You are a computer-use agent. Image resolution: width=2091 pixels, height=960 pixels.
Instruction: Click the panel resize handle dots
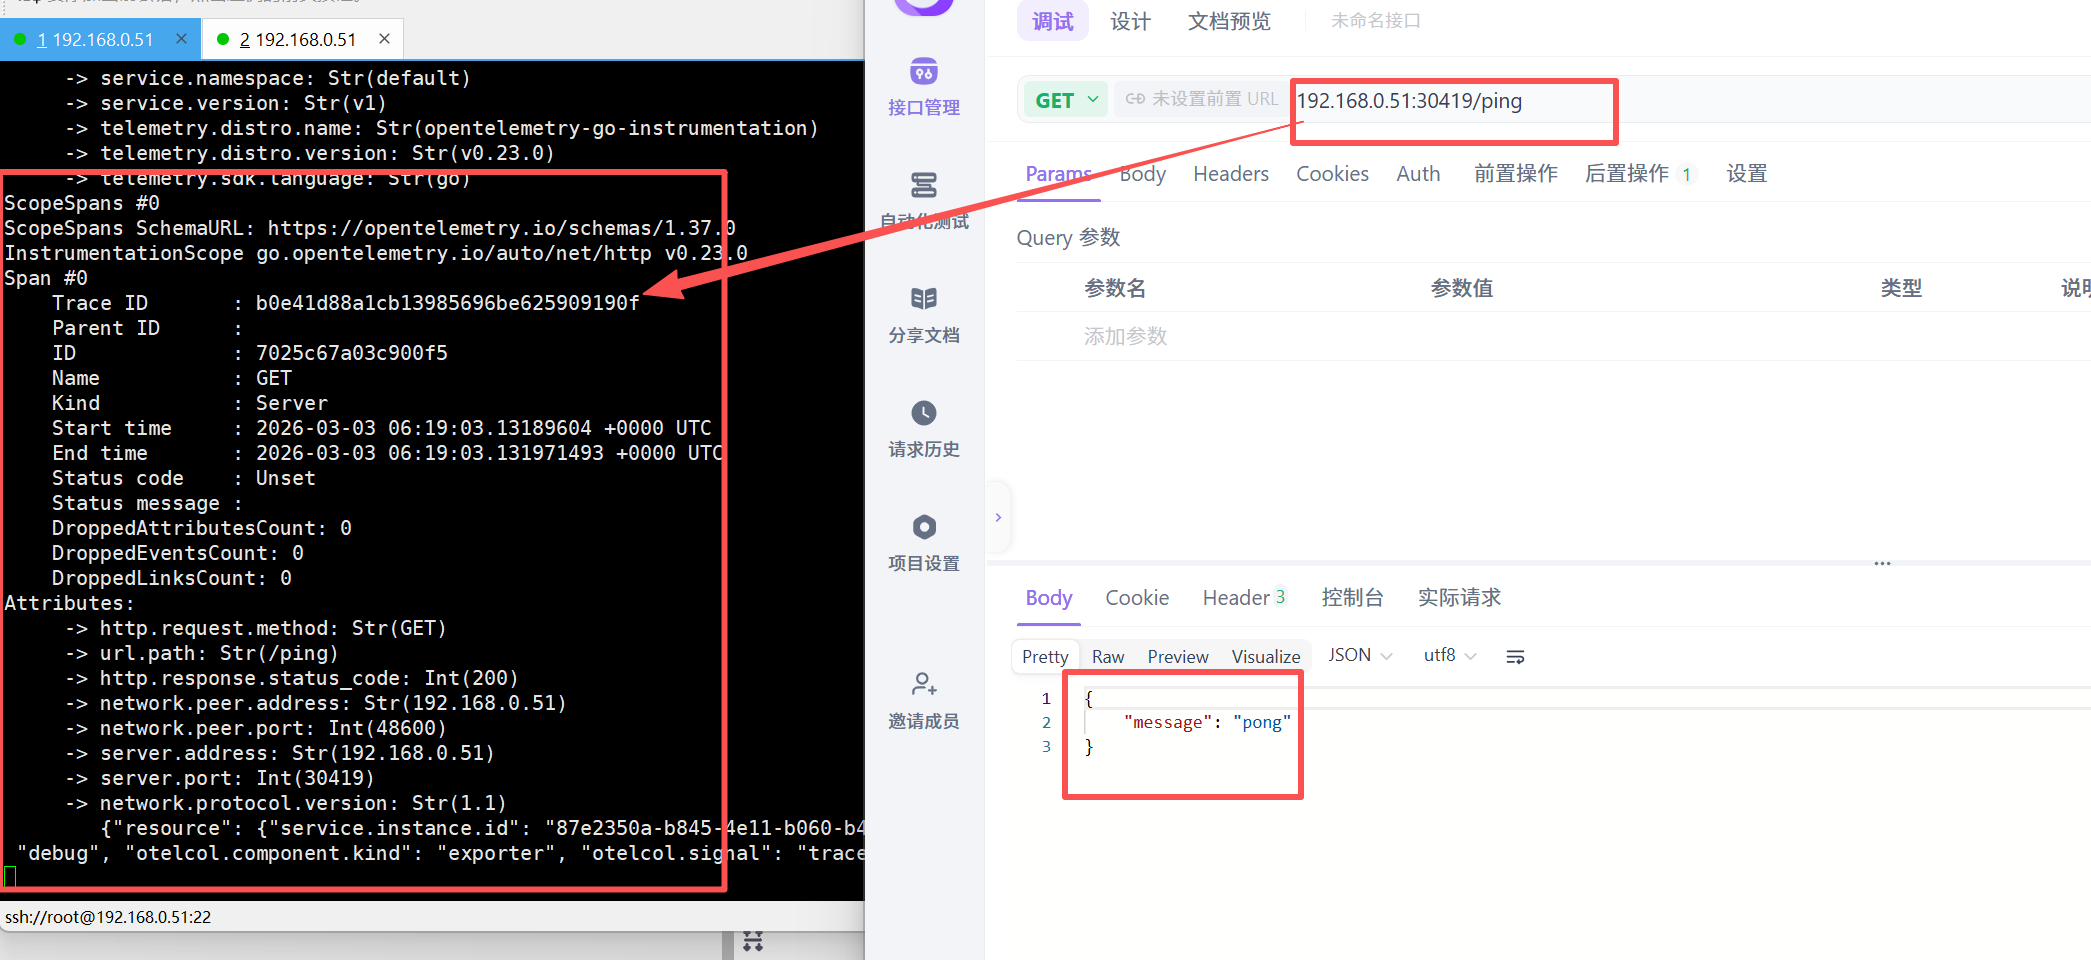[x=1882, y=564]
